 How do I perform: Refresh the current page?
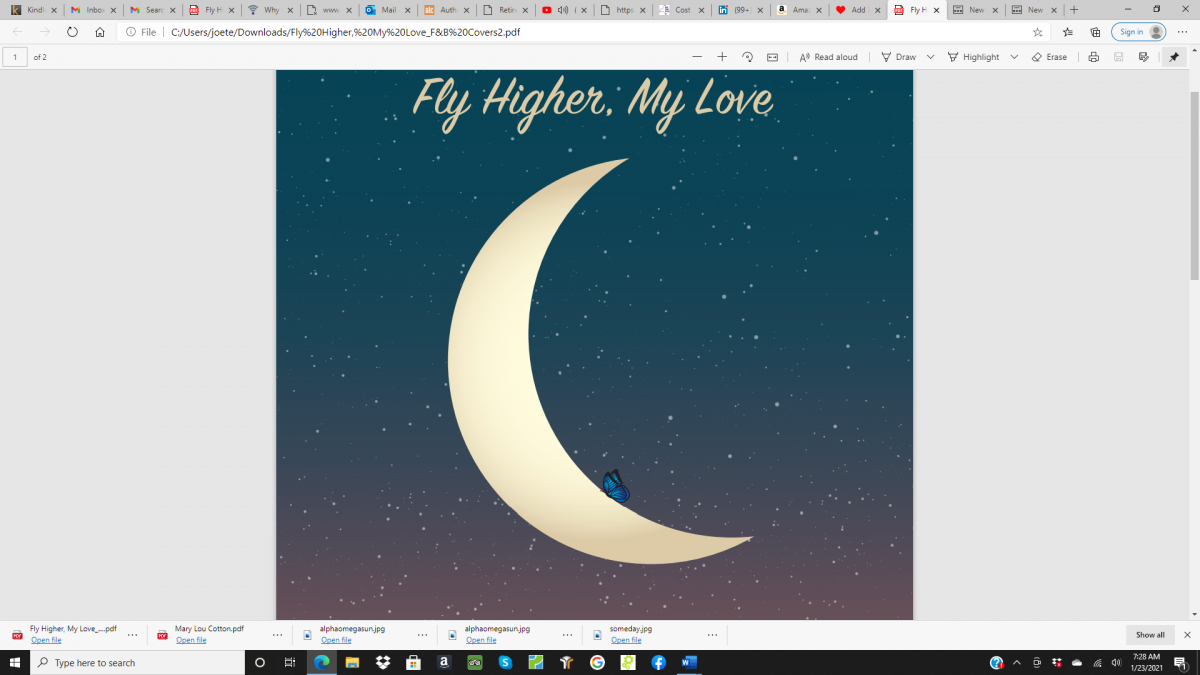point(72,32)
